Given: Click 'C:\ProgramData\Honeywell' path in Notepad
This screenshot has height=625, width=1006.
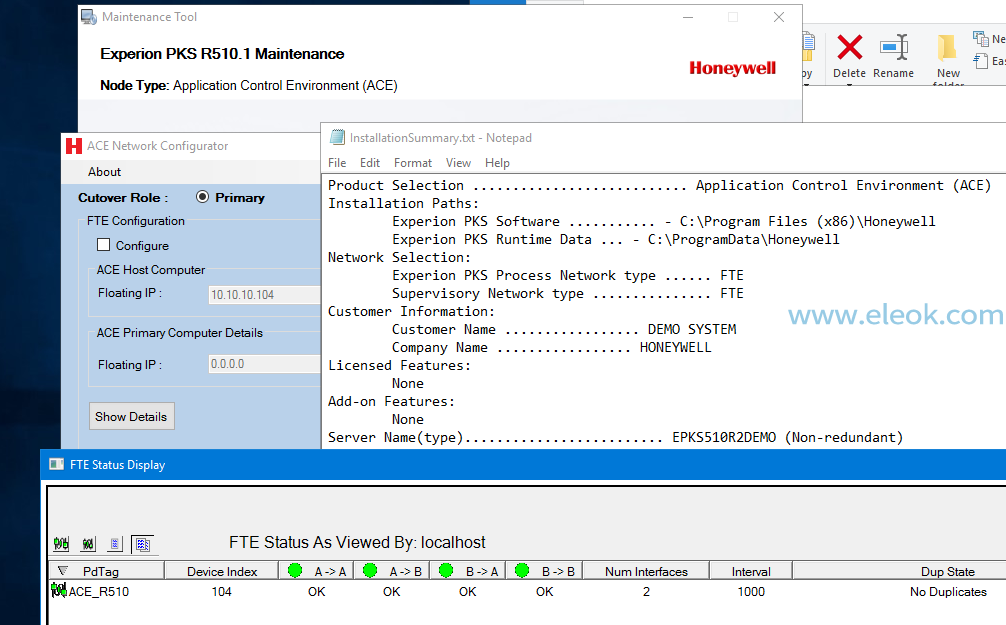Looking at the screenshot, I should (743, 239).
